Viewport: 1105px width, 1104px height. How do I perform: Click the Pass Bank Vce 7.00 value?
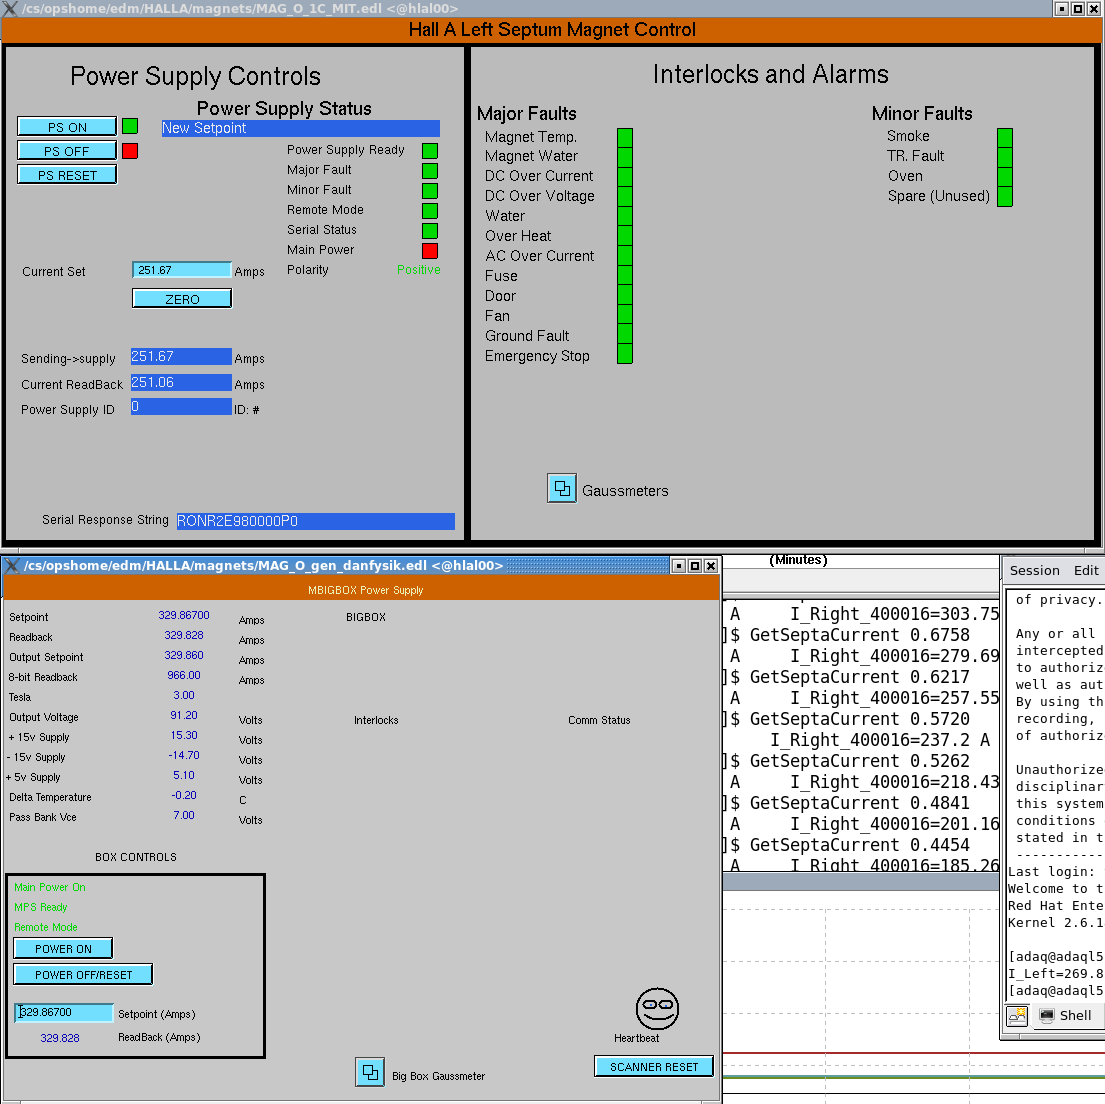(184, 815)
